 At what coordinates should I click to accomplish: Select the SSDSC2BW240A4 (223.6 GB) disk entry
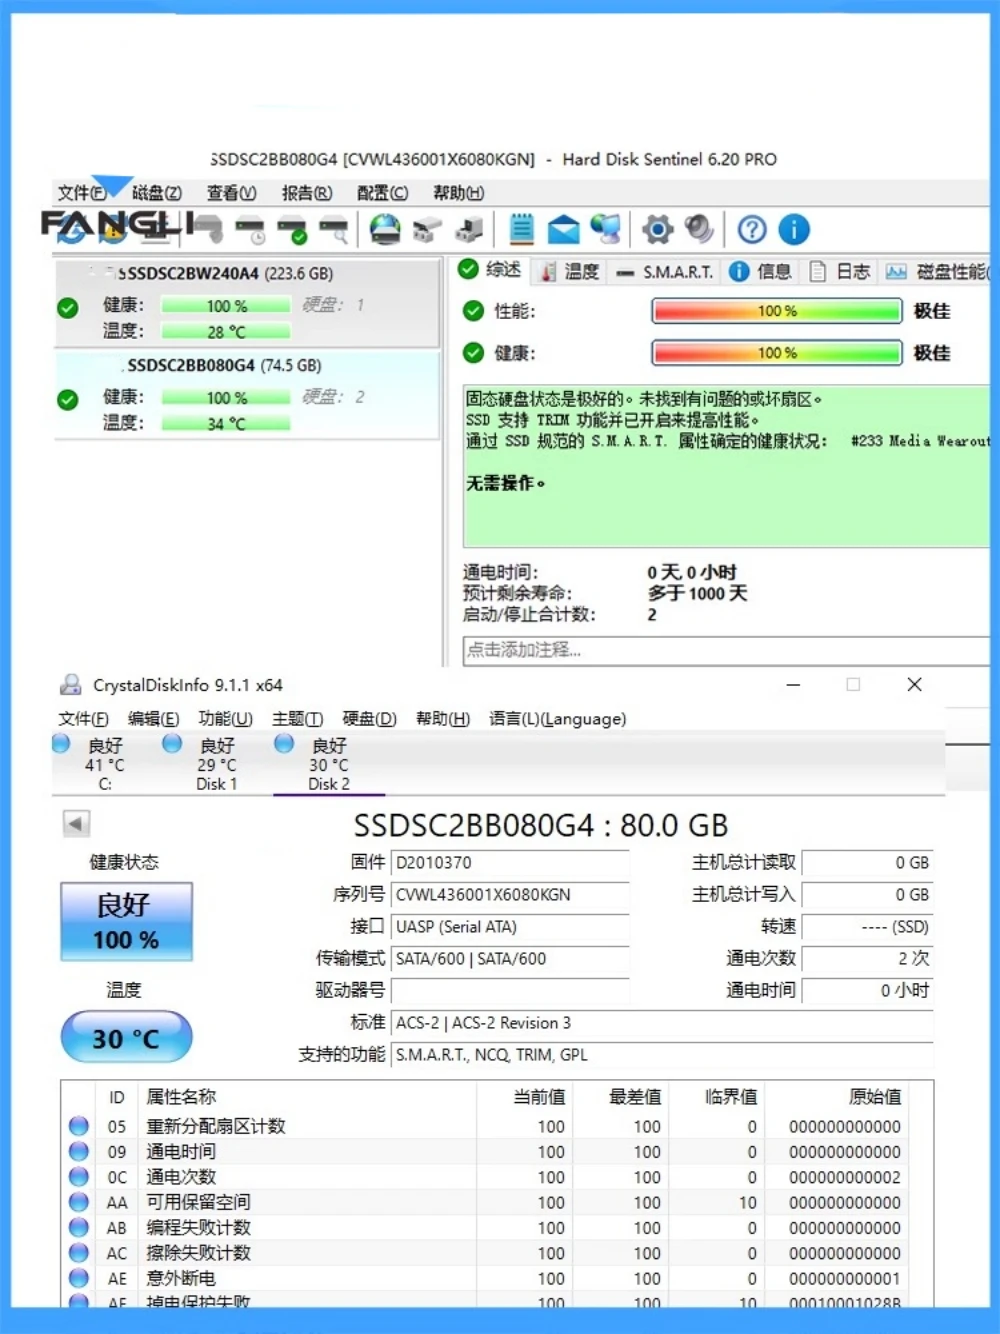pyautogui.click(x=247, y=302)
